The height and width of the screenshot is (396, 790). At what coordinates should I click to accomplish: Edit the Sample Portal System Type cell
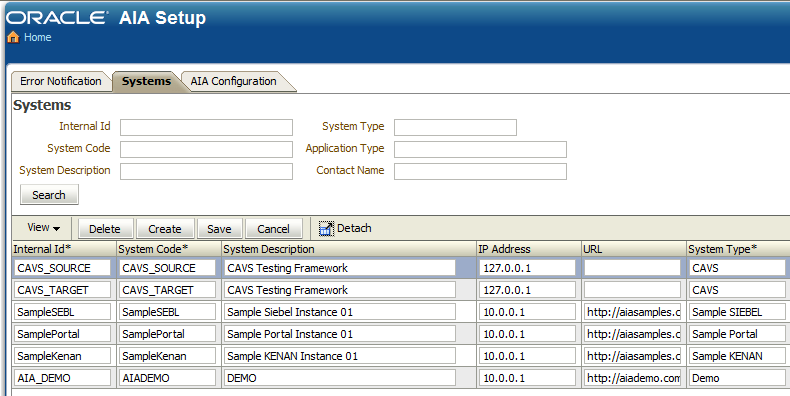coord(738,334)
